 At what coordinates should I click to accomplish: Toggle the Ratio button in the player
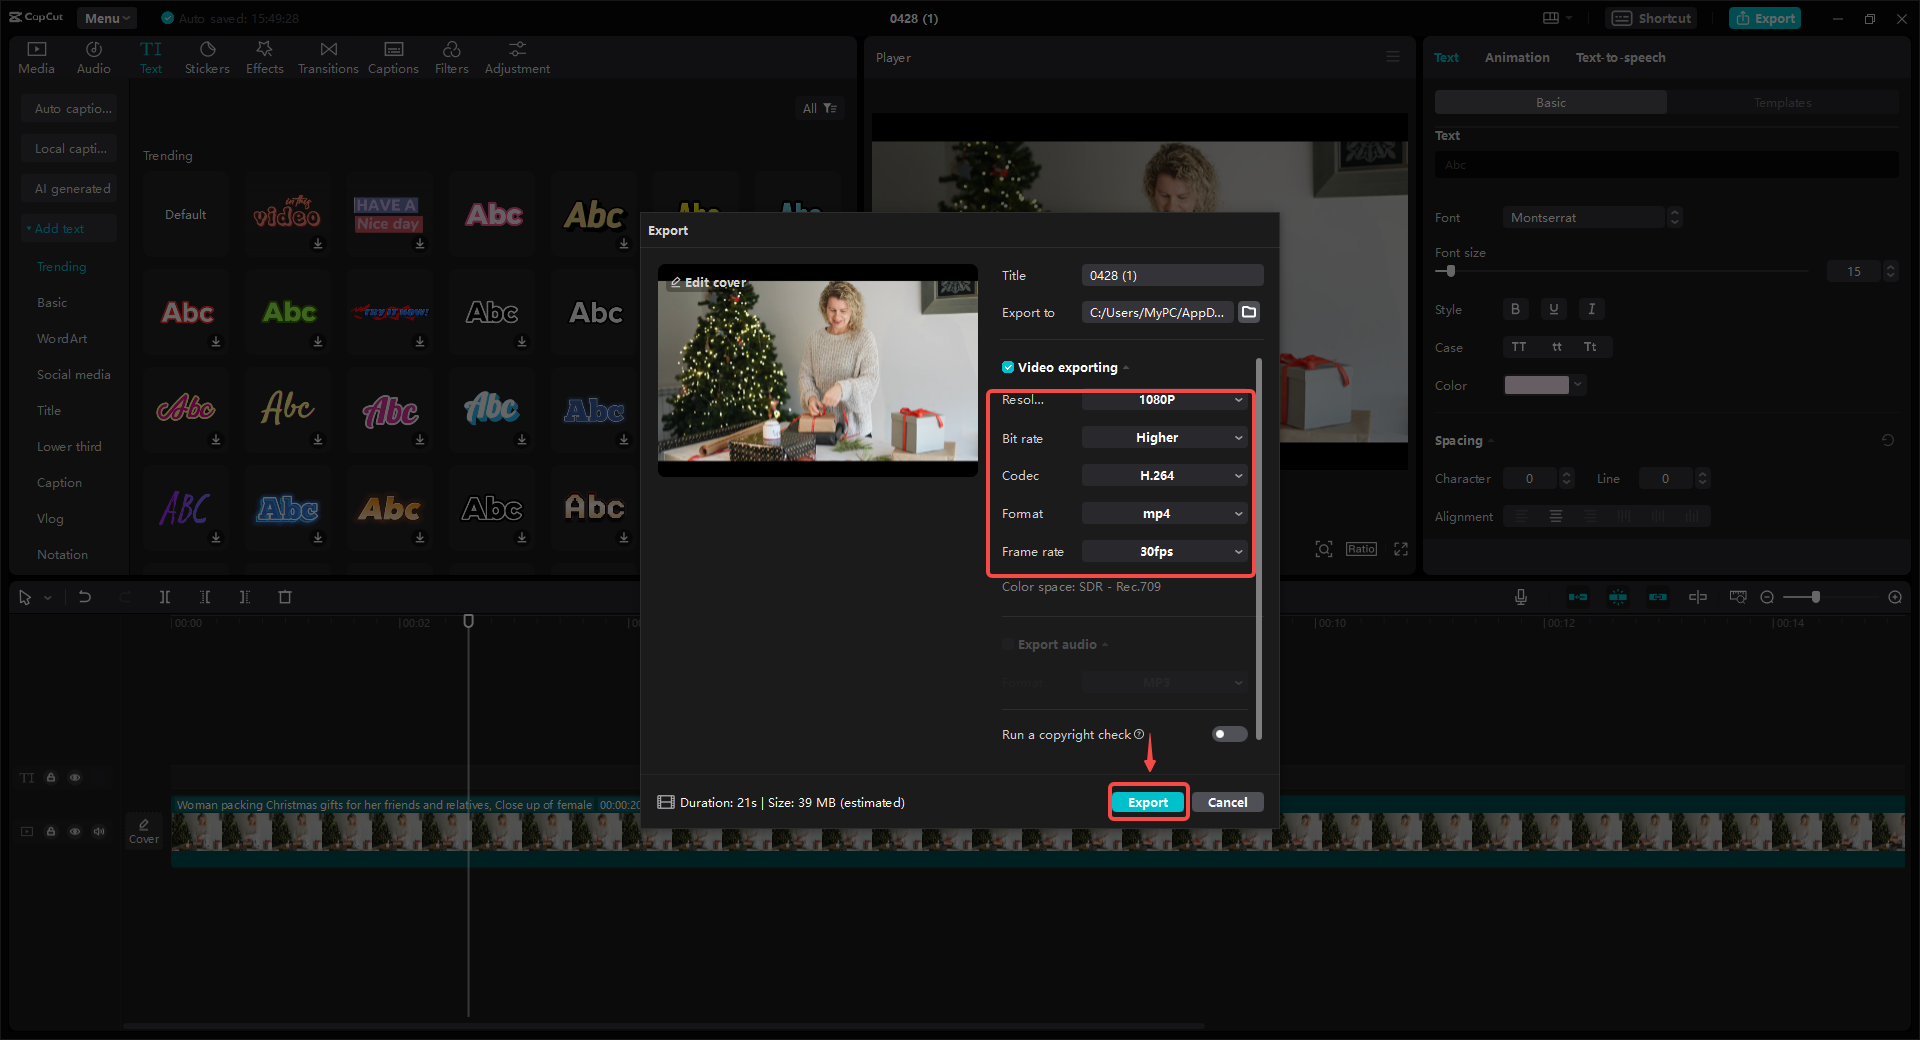1361,549
